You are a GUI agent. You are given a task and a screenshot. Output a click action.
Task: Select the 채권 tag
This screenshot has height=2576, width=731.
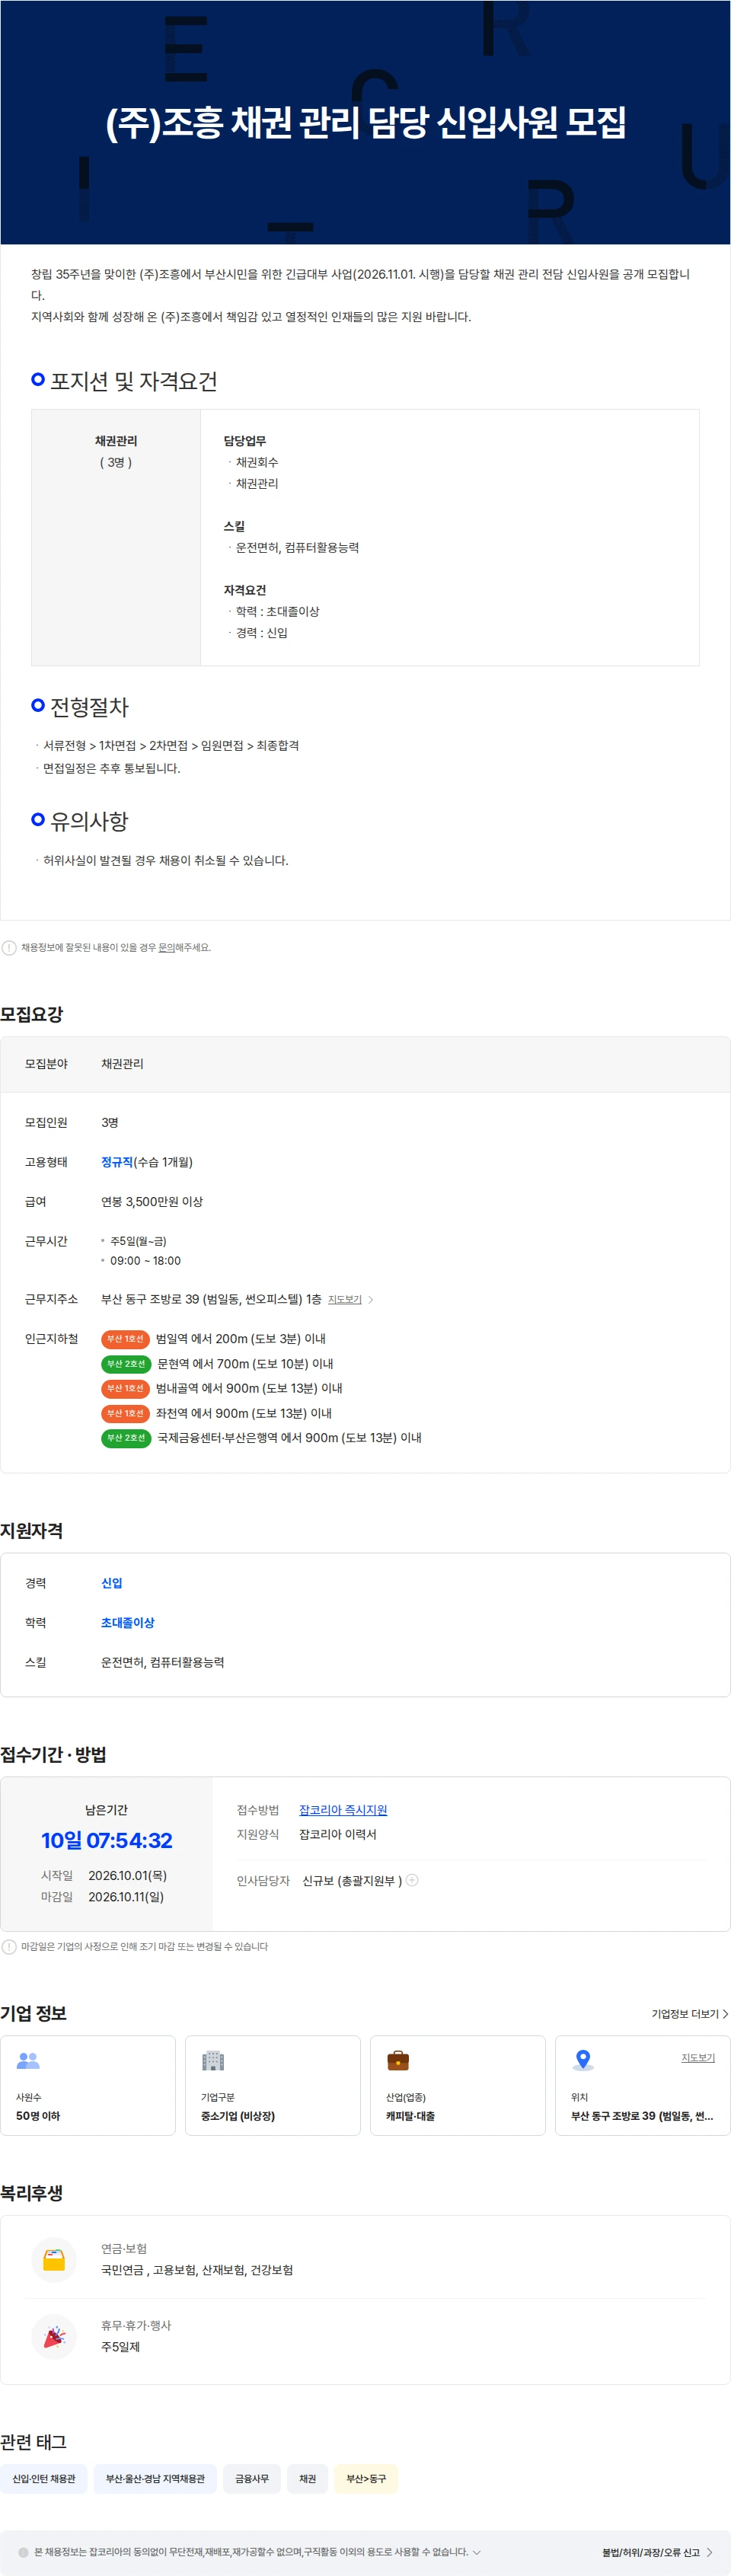(308, 2479)
